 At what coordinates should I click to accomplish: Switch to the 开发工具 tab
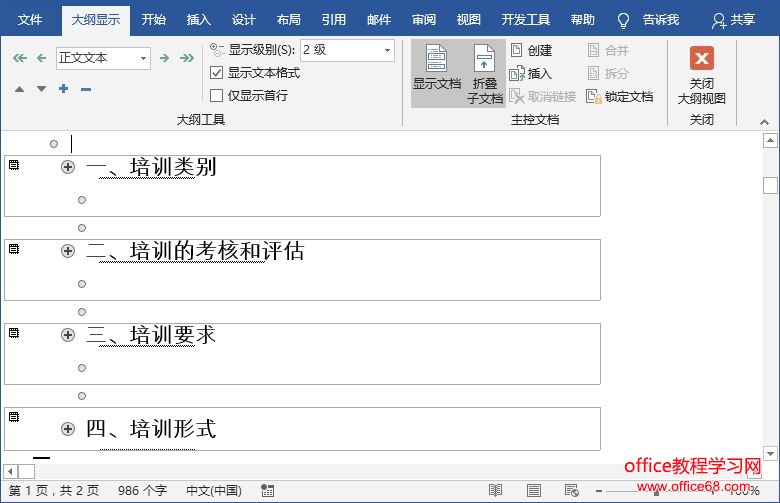pyautogui.click(x=526, y=20)
